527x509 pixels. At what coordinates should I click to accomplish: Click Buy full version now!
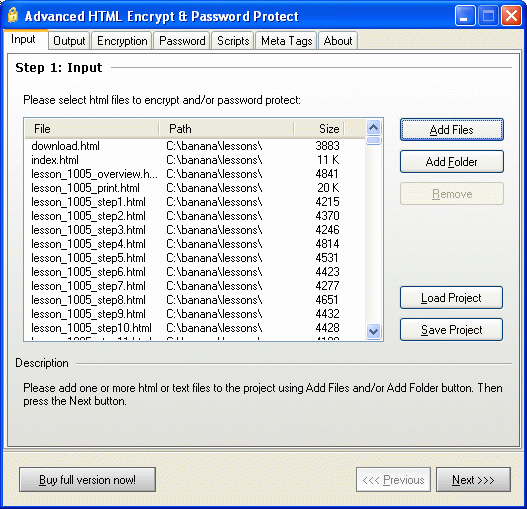pyautogui.click(x=87, y=479)
